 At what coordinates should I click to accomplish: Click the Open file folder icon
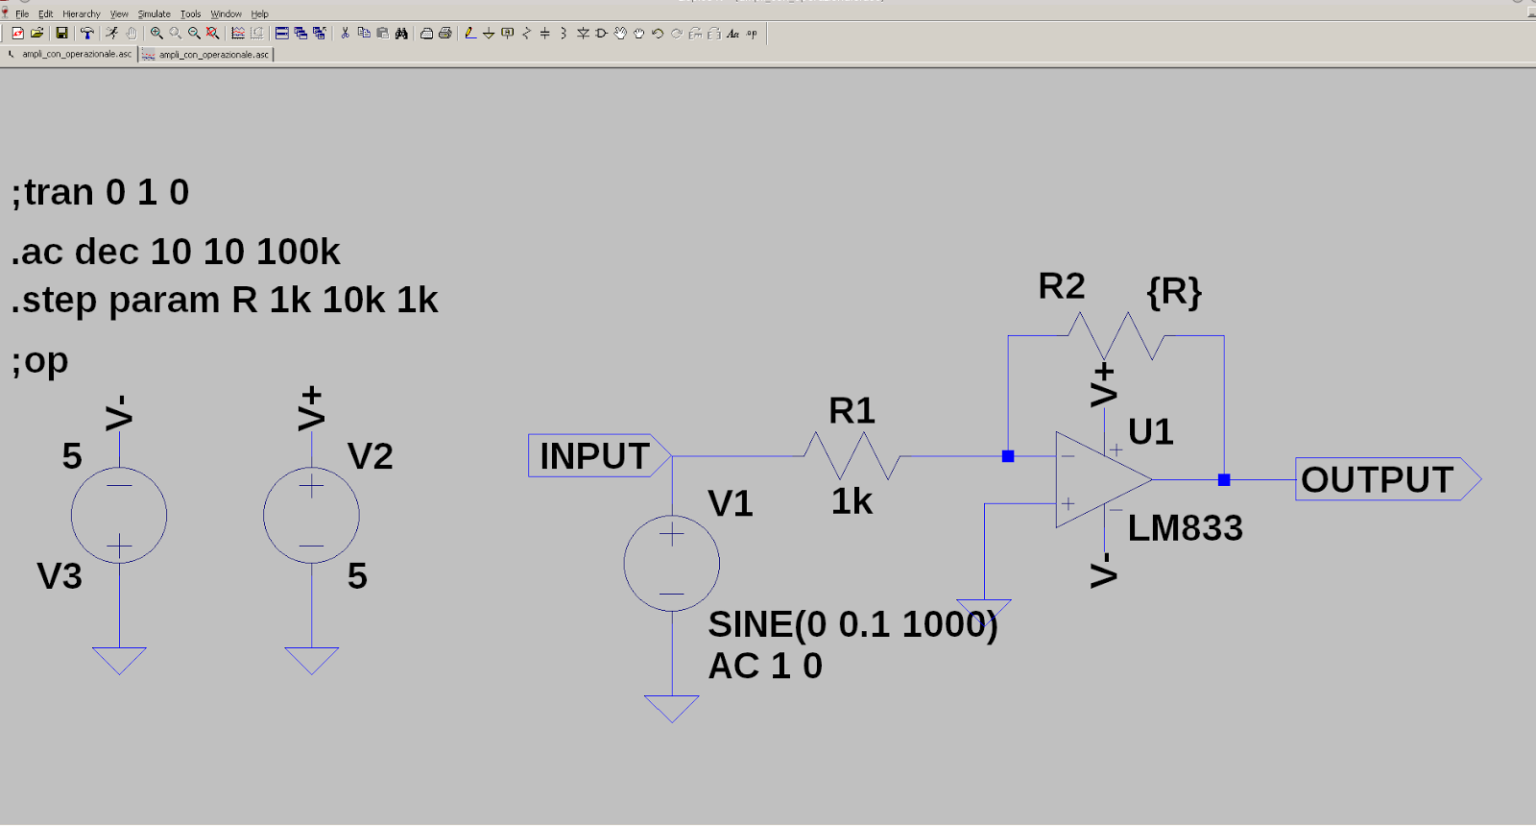(x=36, y=33)
